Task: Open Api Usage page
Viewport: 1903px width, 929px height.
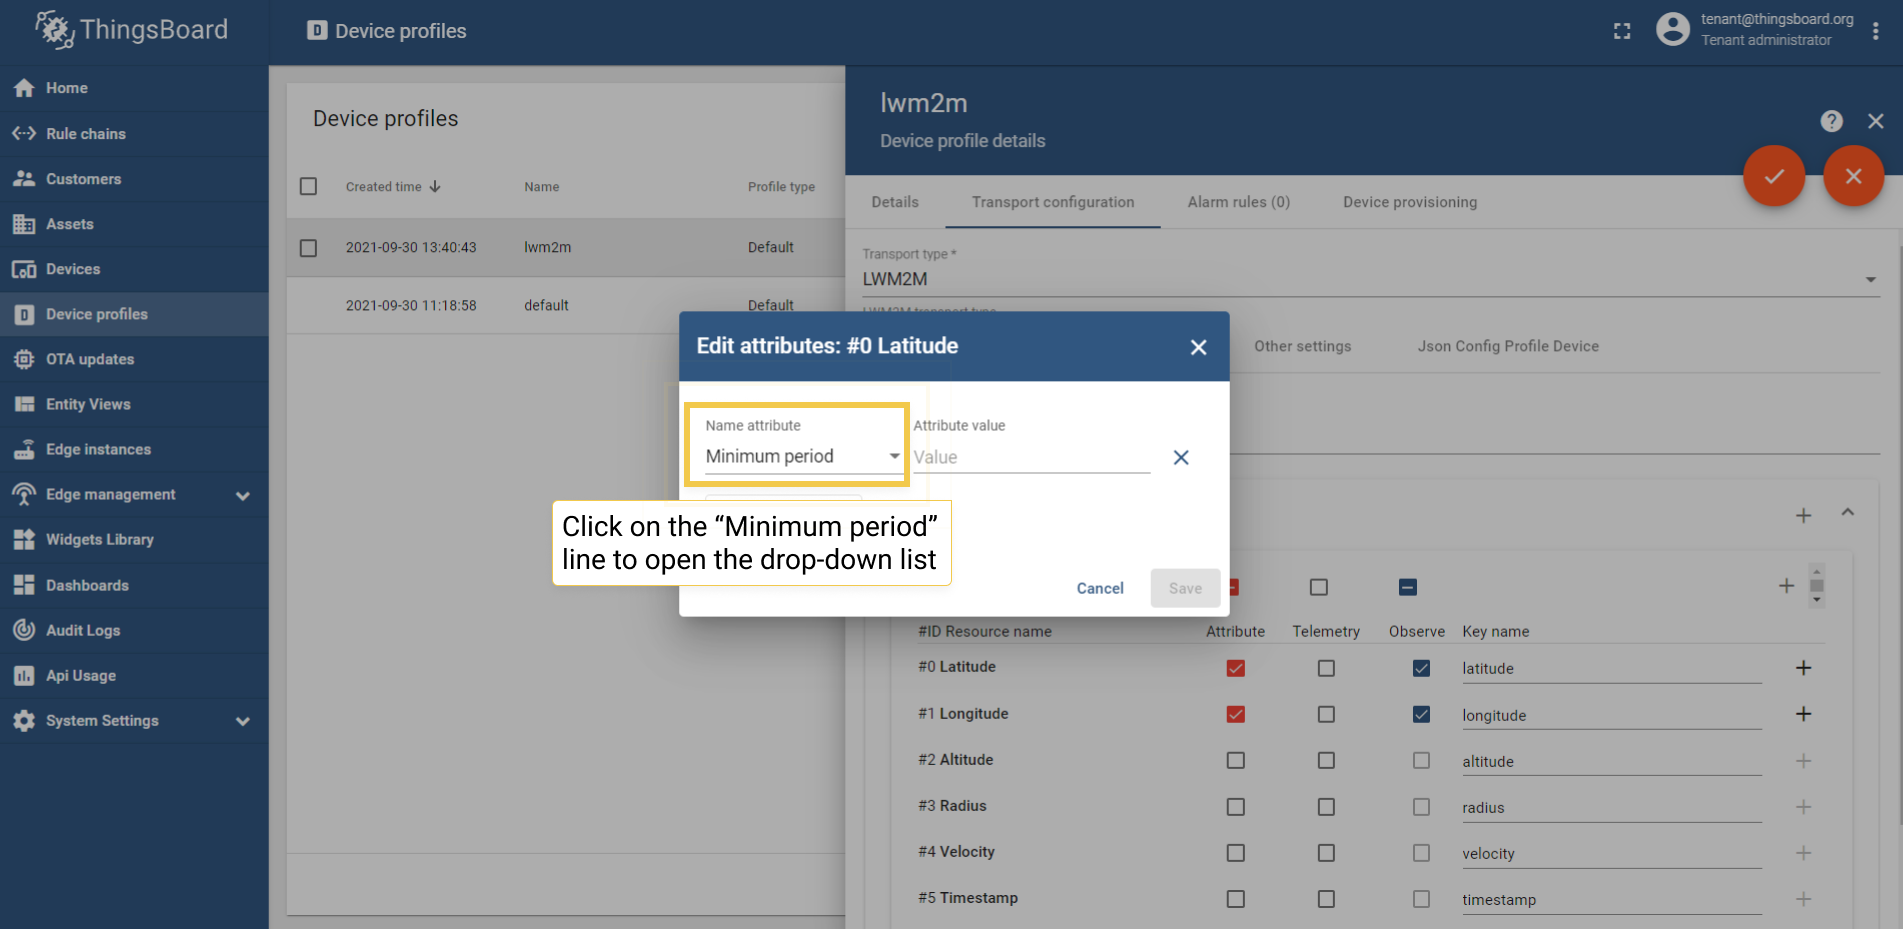Action: click(134, 675)
